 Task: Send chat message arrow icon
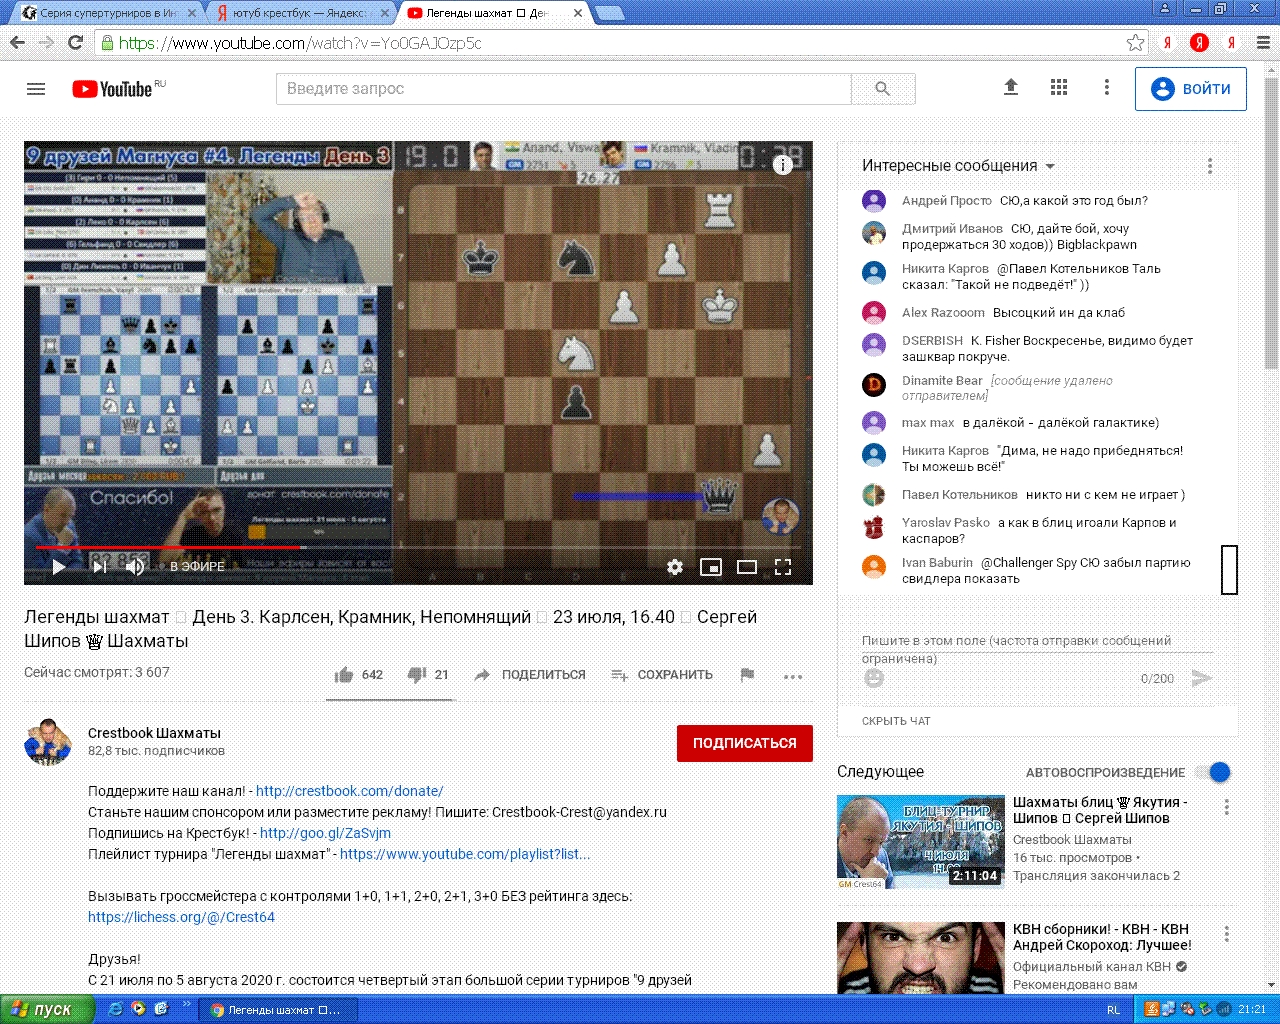pos(1202,678)
